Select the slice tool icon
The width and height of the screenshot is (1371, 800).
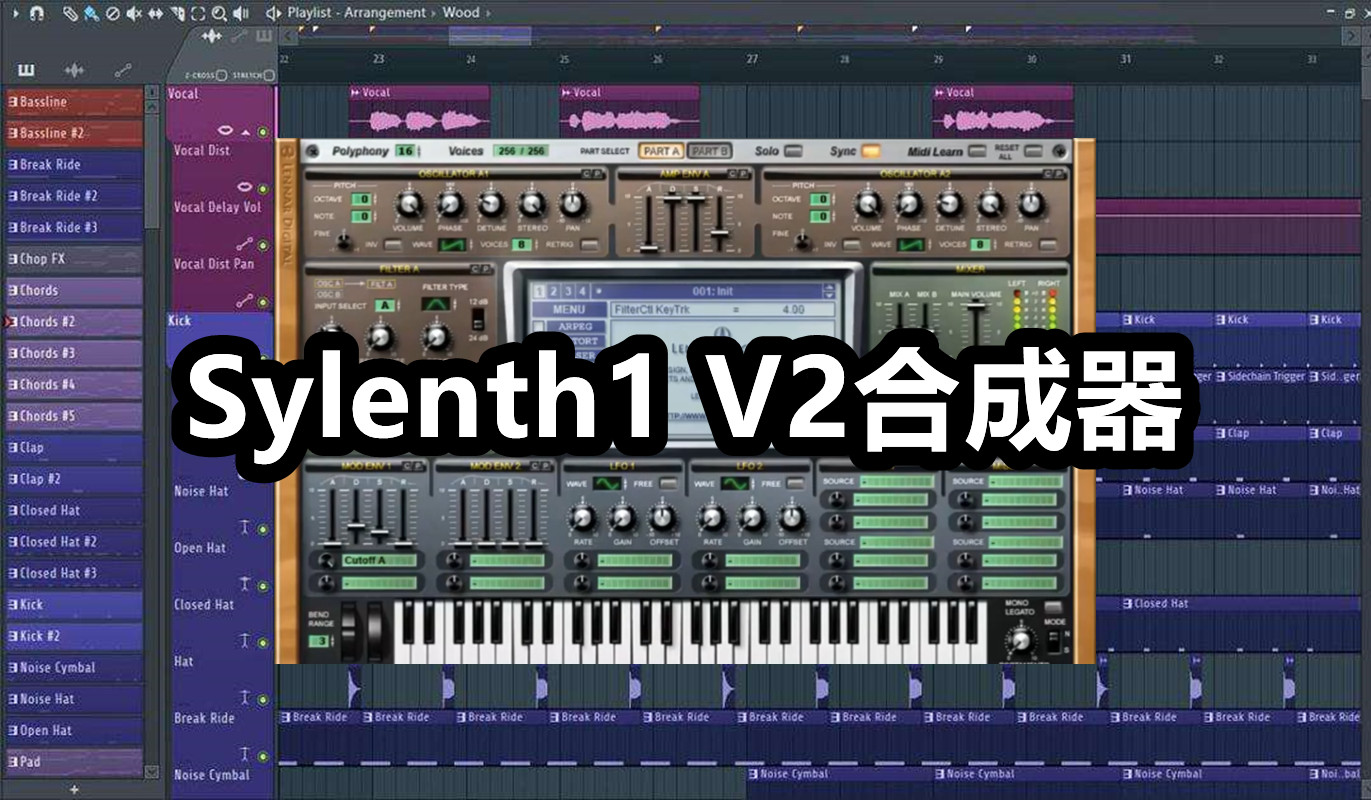click(177, 13)
